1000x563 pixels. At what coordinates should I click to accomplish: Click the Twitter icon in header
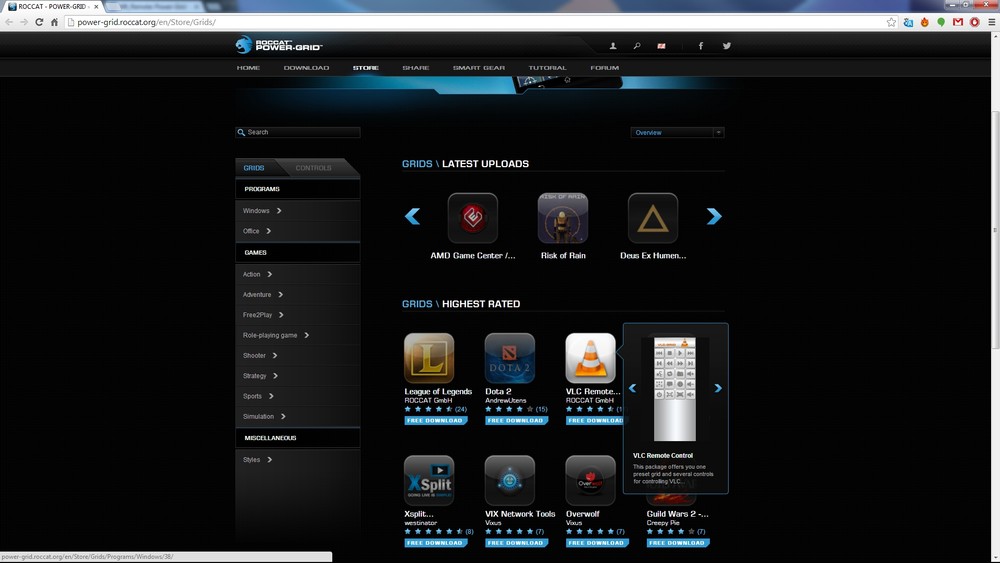pos(727,46)
